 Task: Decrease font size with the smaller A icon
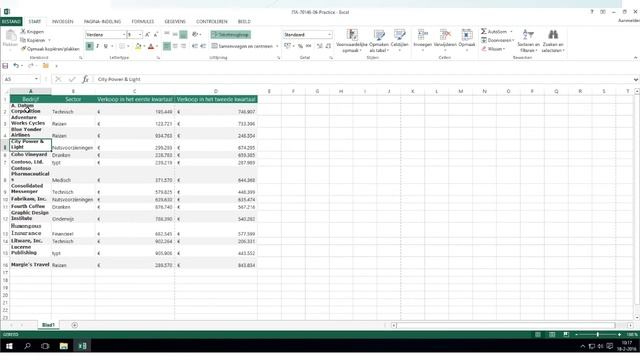pyautogui.click(x=156, y=35)
